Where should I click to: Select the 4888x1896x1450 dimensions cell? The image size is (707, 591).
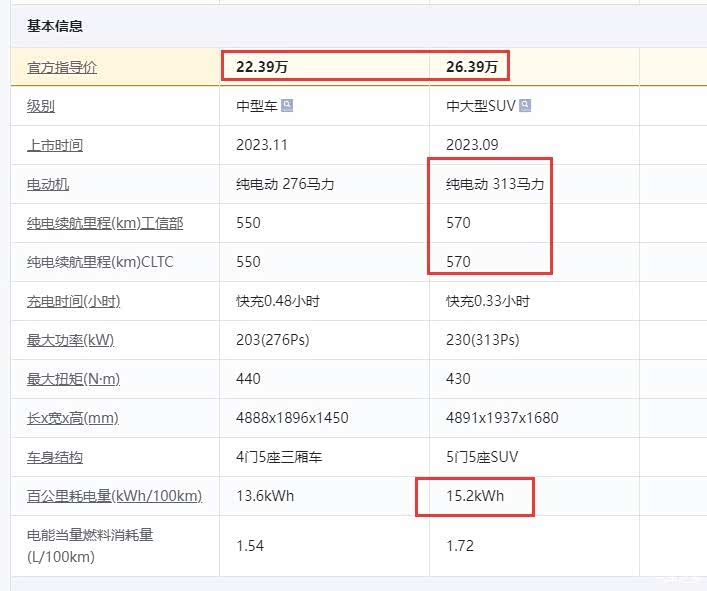pyautogui.click(x=292, y=418)
